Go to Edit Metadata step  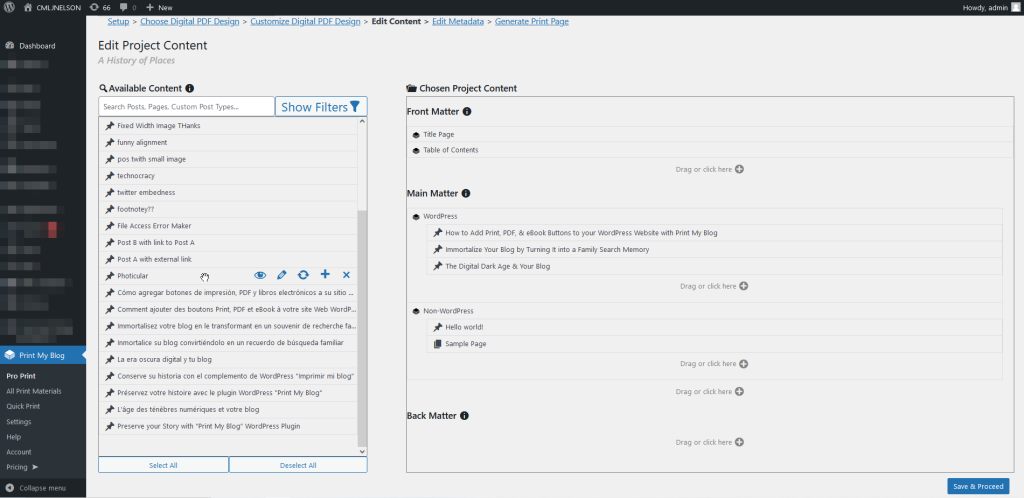[458, 22]
